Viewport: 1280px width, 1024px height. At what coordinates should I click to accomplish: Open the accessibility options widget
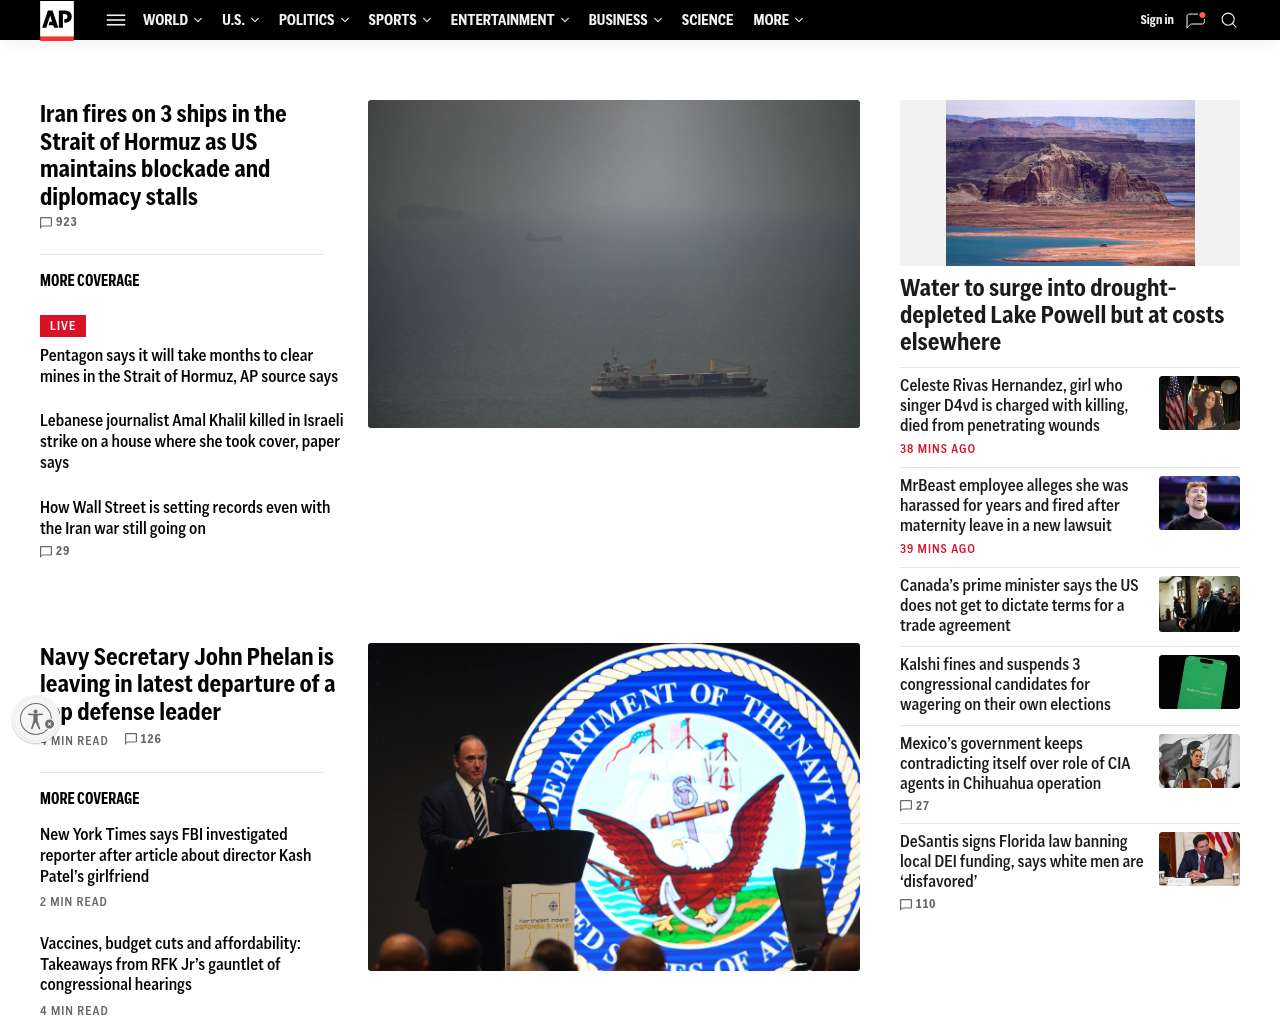point(36,719)
